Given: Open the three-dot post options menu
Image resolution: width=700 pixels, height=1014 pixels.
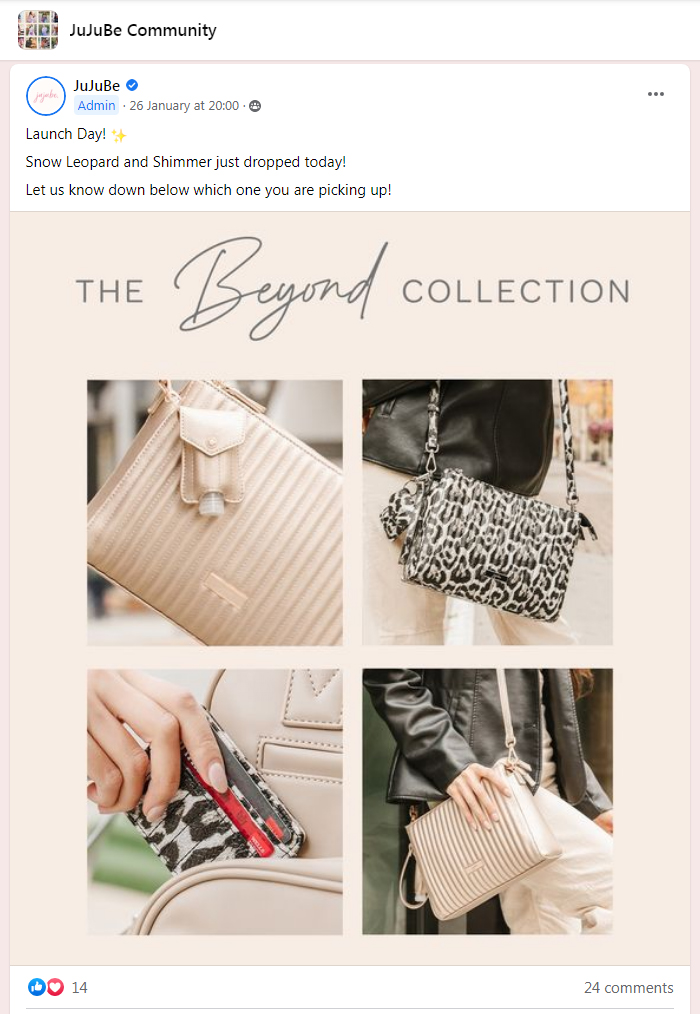Looking at the screenshot, I should [655, 94].
